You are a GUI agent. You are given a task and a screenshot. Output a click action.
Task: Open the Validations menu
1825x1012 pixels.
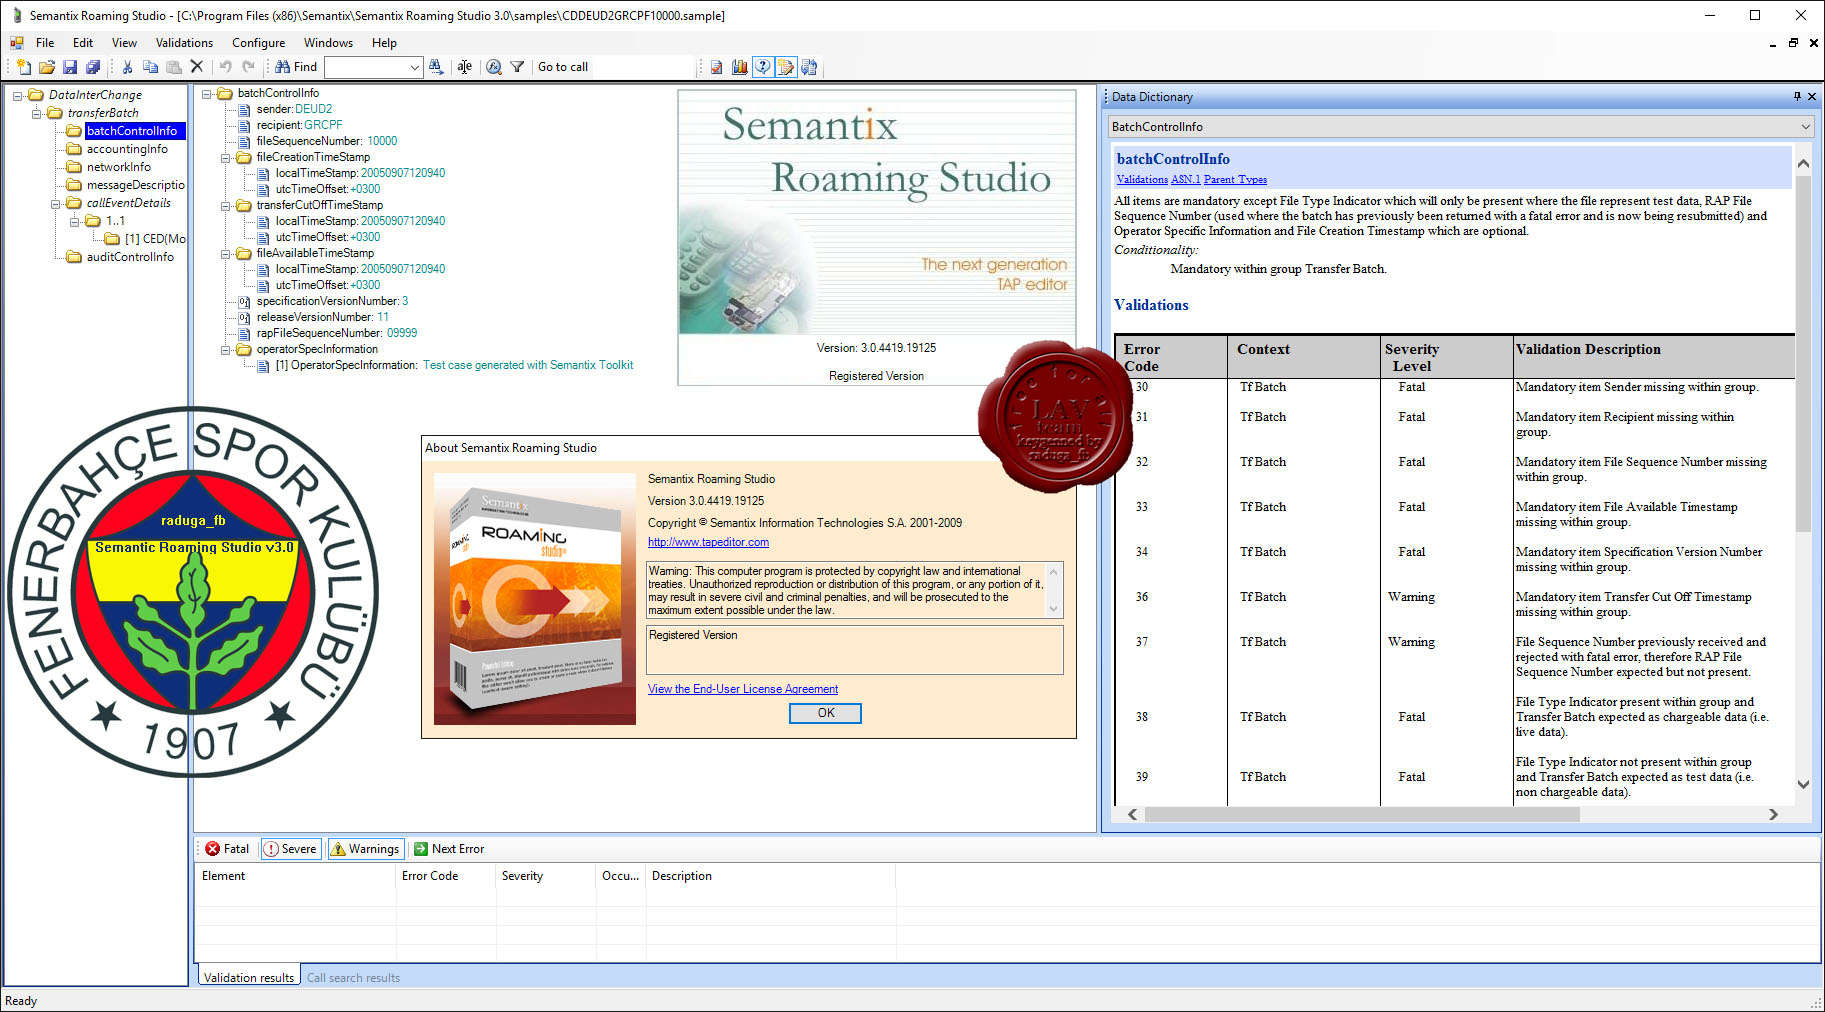184,43
